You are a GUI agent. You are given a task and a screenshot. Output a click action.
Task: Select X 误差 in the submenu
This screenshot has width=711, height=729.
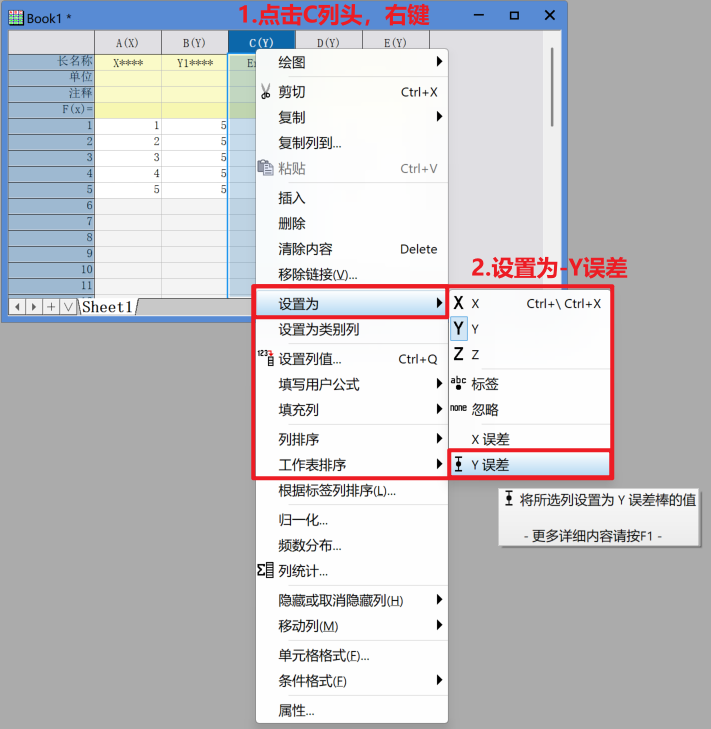[x=490, y=439]
